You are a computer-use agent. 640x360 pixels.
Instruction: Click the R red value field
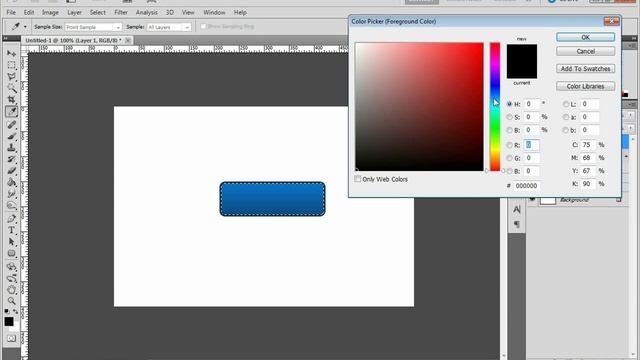point(531,145)
